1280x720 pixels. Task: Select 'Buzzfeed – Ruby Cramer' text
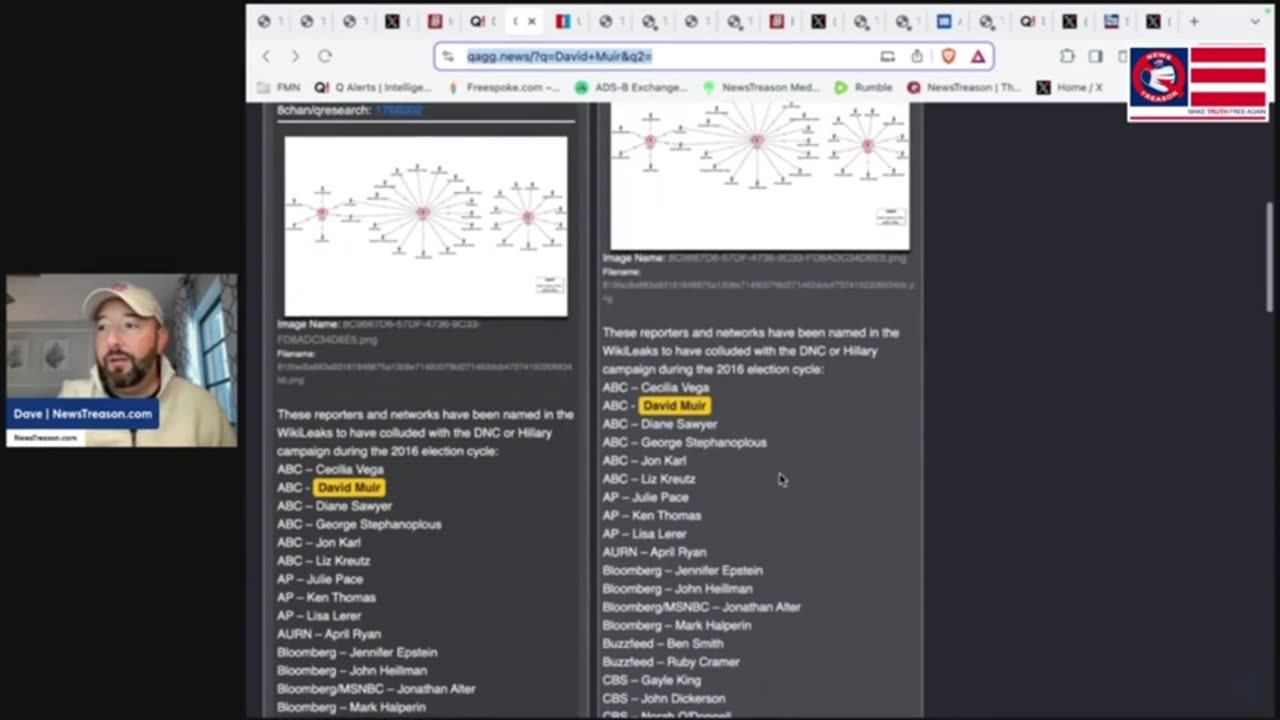click(x=671, y=662)
